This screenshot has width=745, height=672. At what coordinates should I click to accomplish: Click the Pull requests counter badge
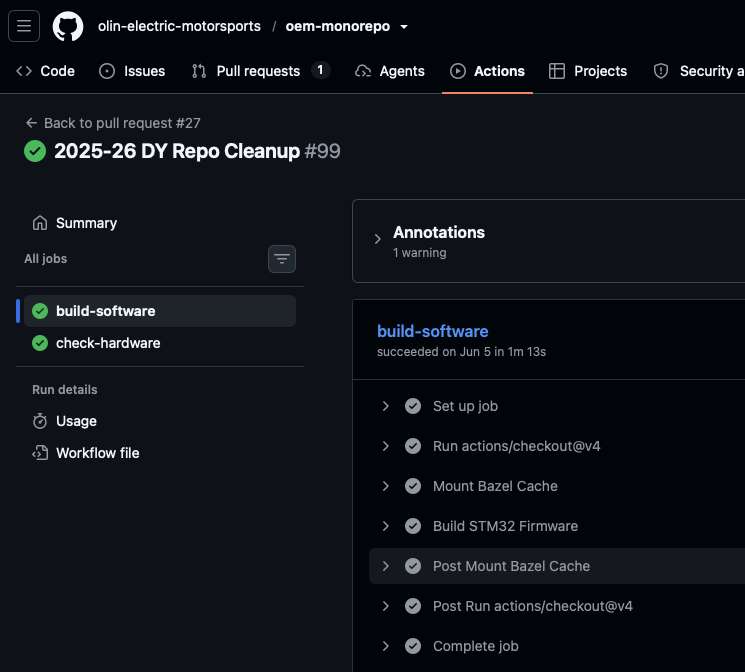pos(321,70)
